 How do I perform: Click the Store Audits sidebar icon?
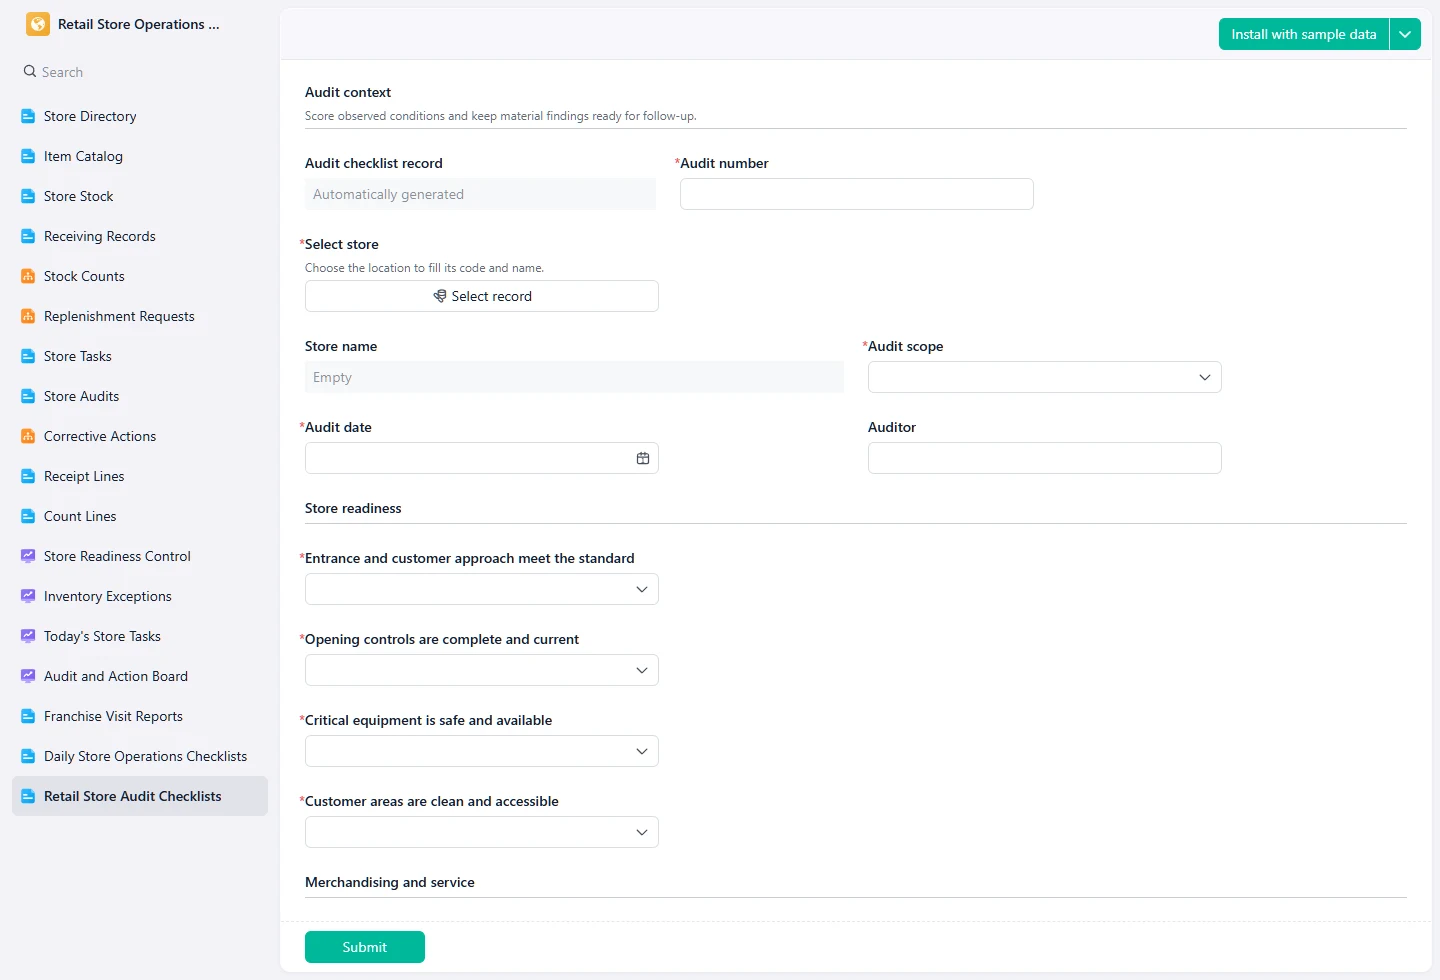(x=28, y=396)
